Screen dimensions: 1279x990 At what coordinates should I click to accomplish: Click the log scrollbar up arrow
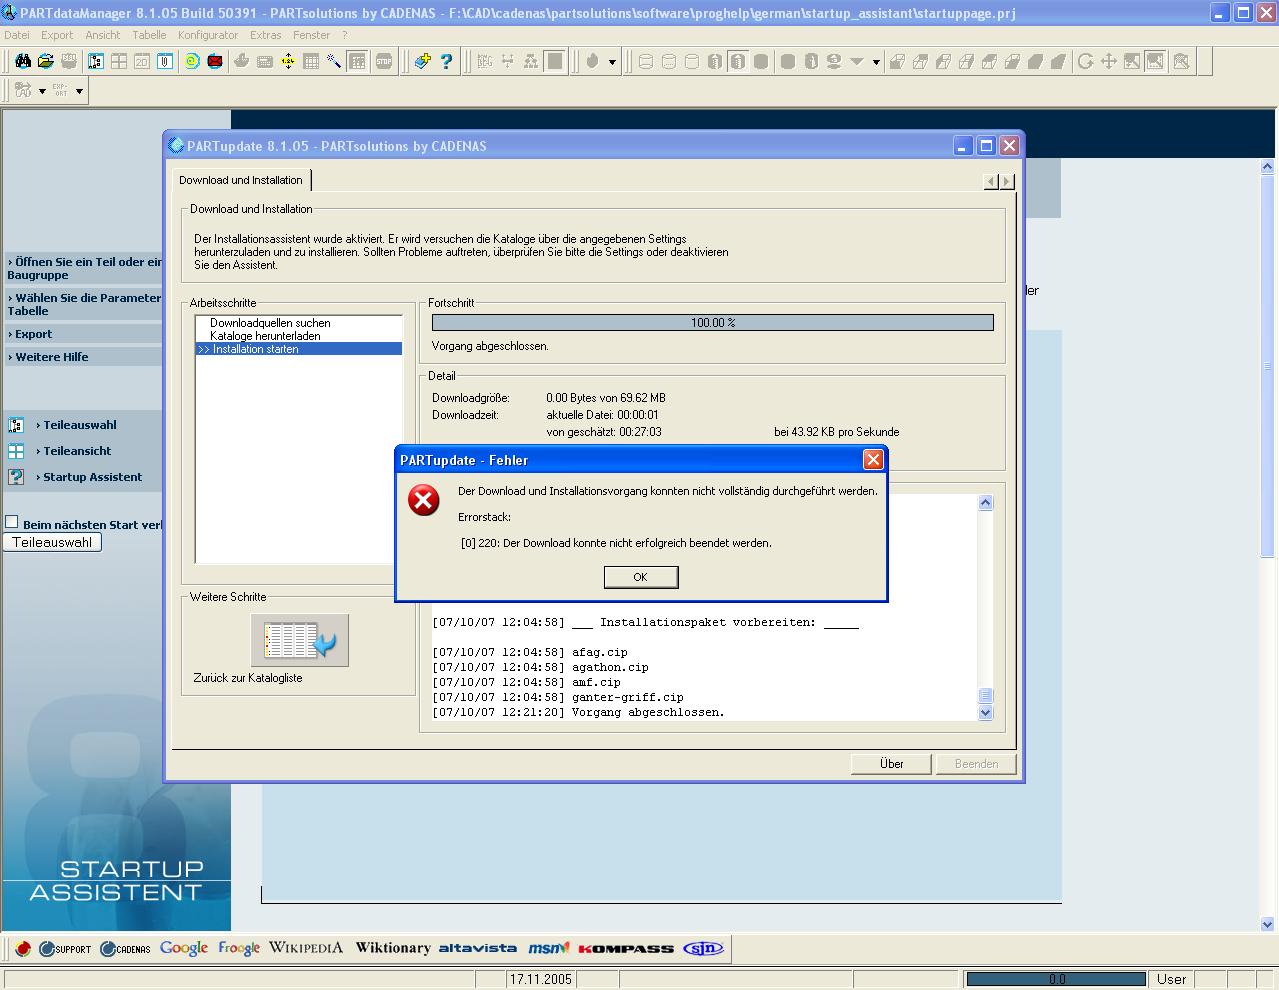click(x=985, y=503)
